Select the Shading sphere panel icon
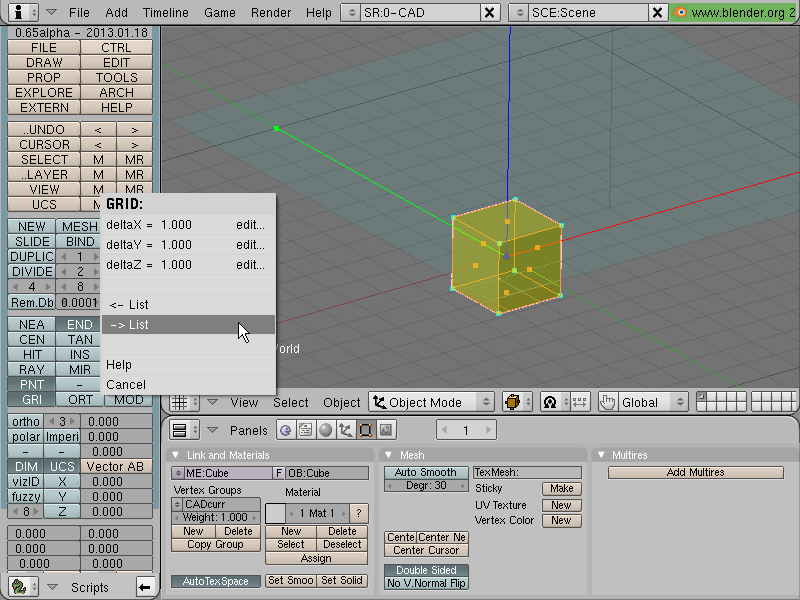The height and width of the screenshot is (600, 800). (x=325, y=430)
